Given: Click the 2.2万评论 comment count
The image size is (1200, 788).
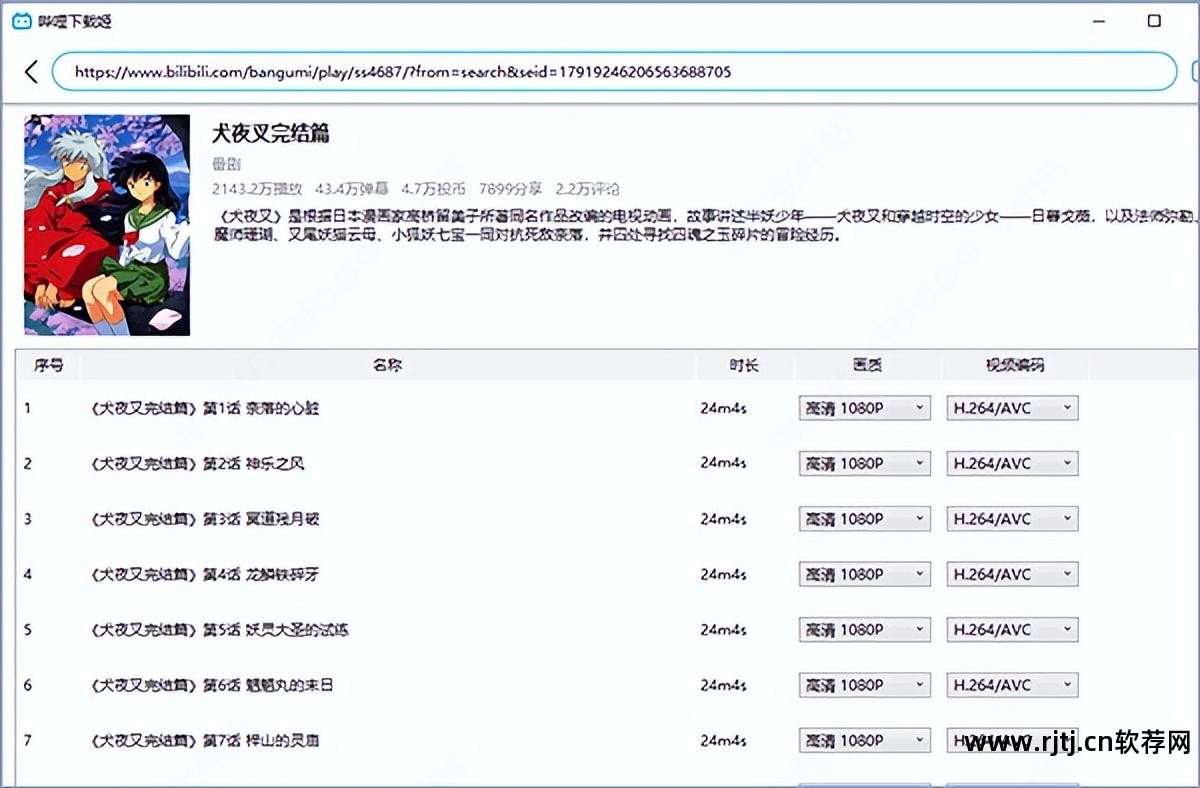Looking at the screenshot, I should tap(587, 188).
